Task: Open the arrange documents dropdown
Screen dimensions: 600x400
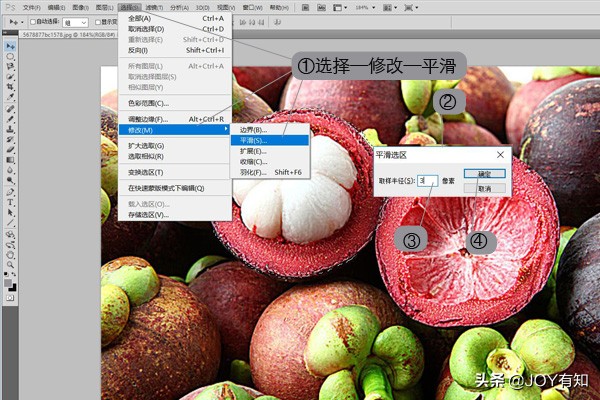Action: [390, 7]
